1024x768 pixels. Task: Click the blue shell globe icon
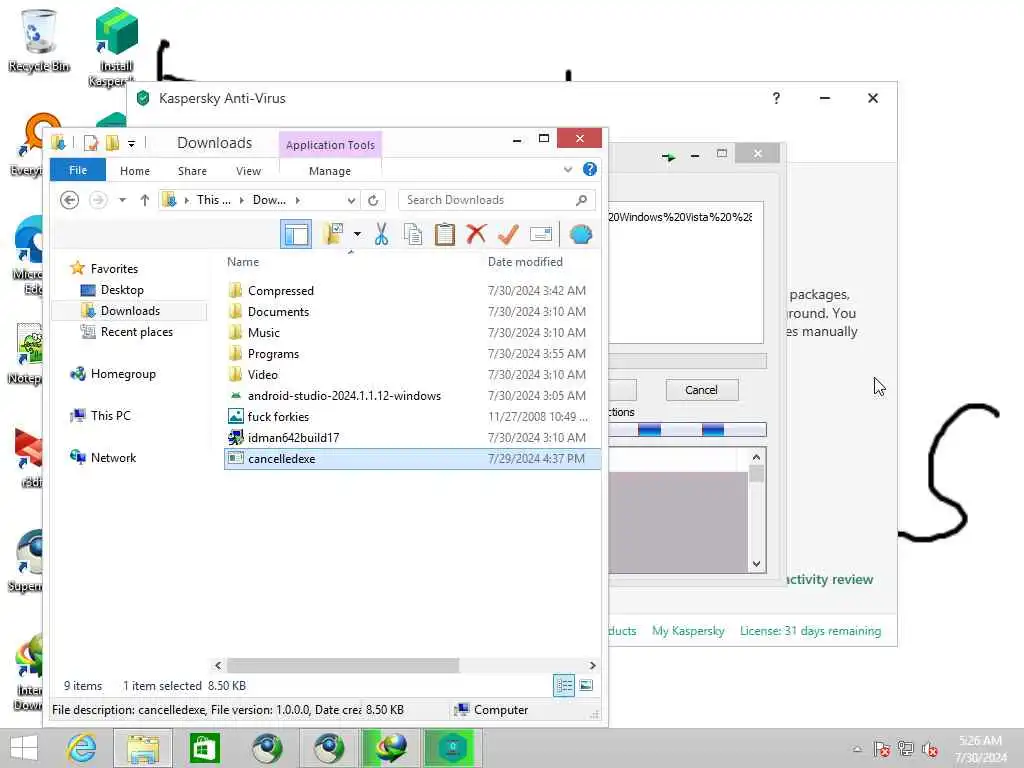pyautogui.click(x=581, y=234)
